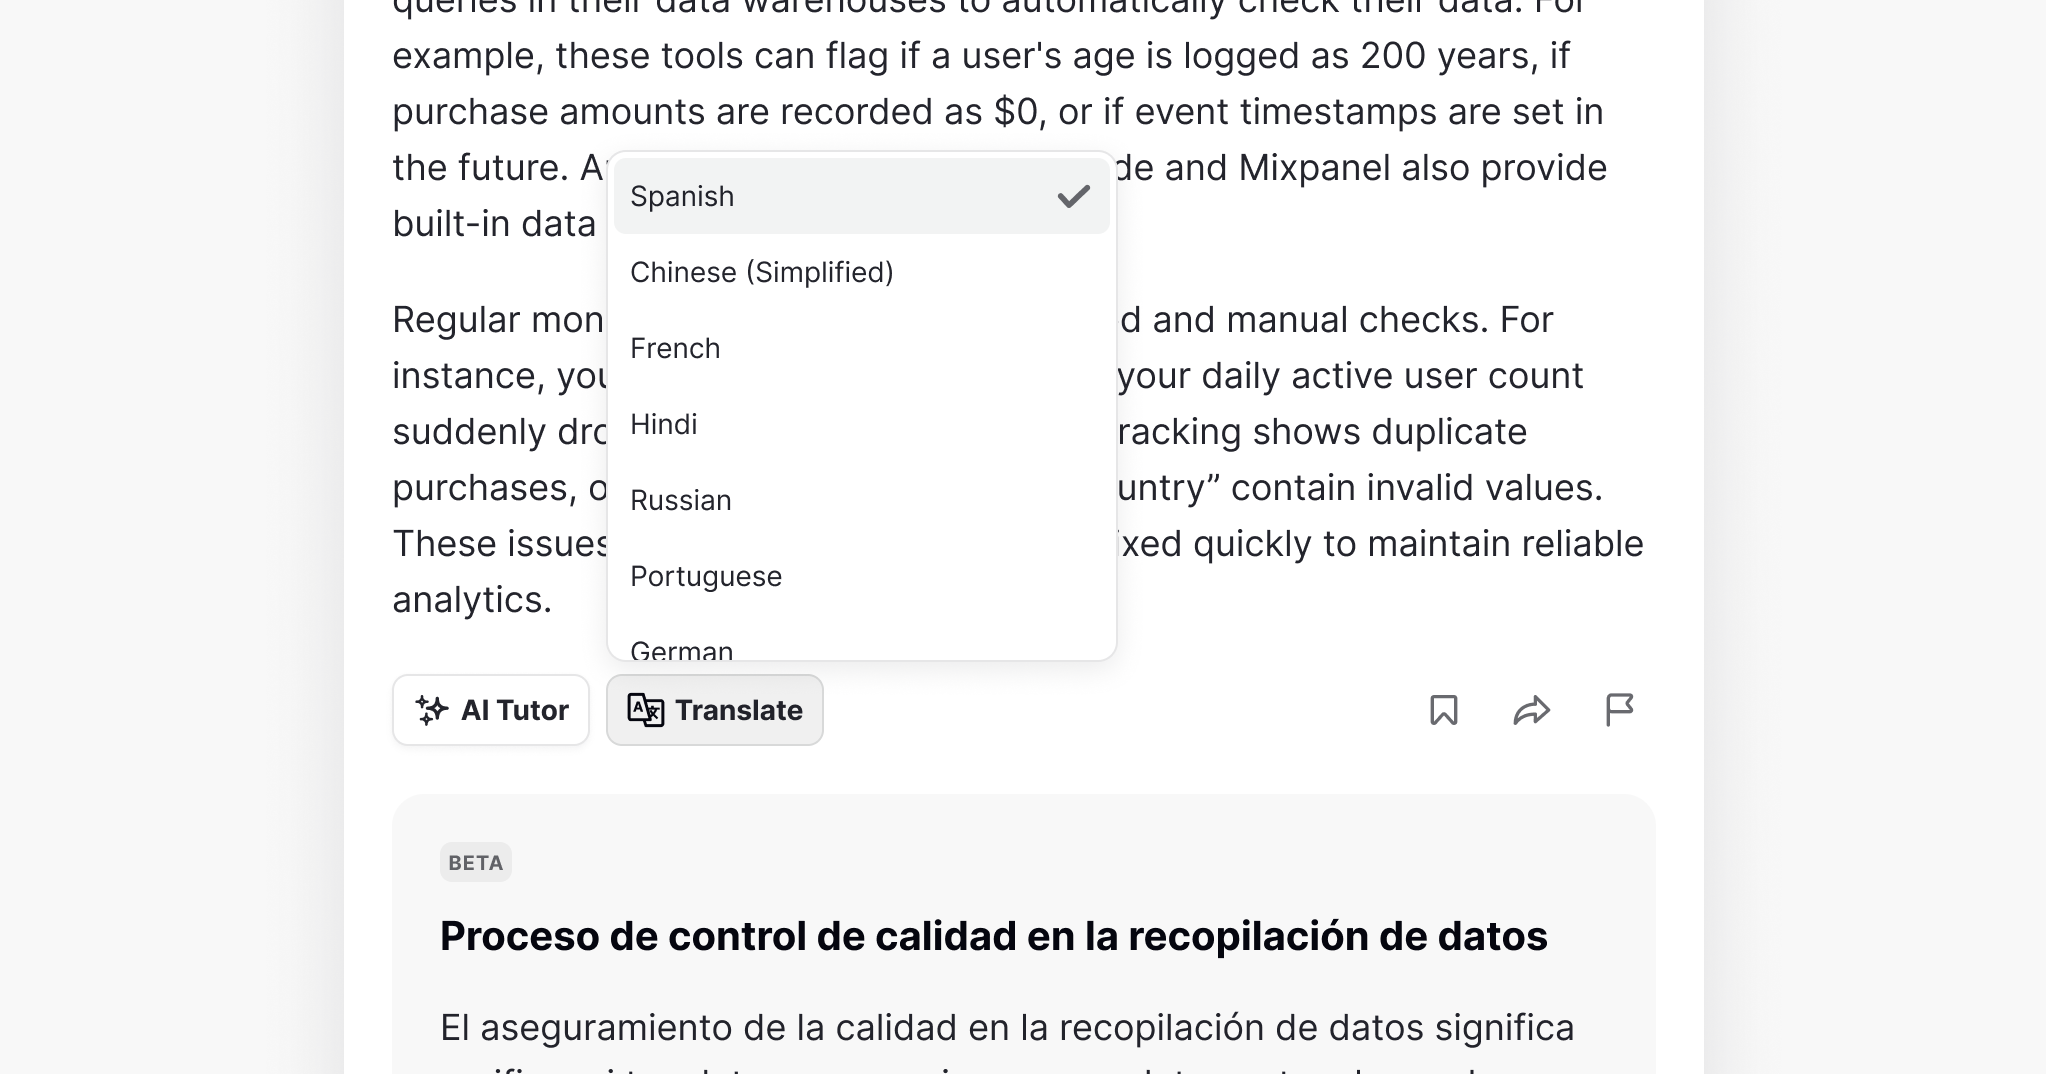Viewport: 2046px width, 1074px height.
Task: Report content with the flag icon
Action: click(1619, 710)
